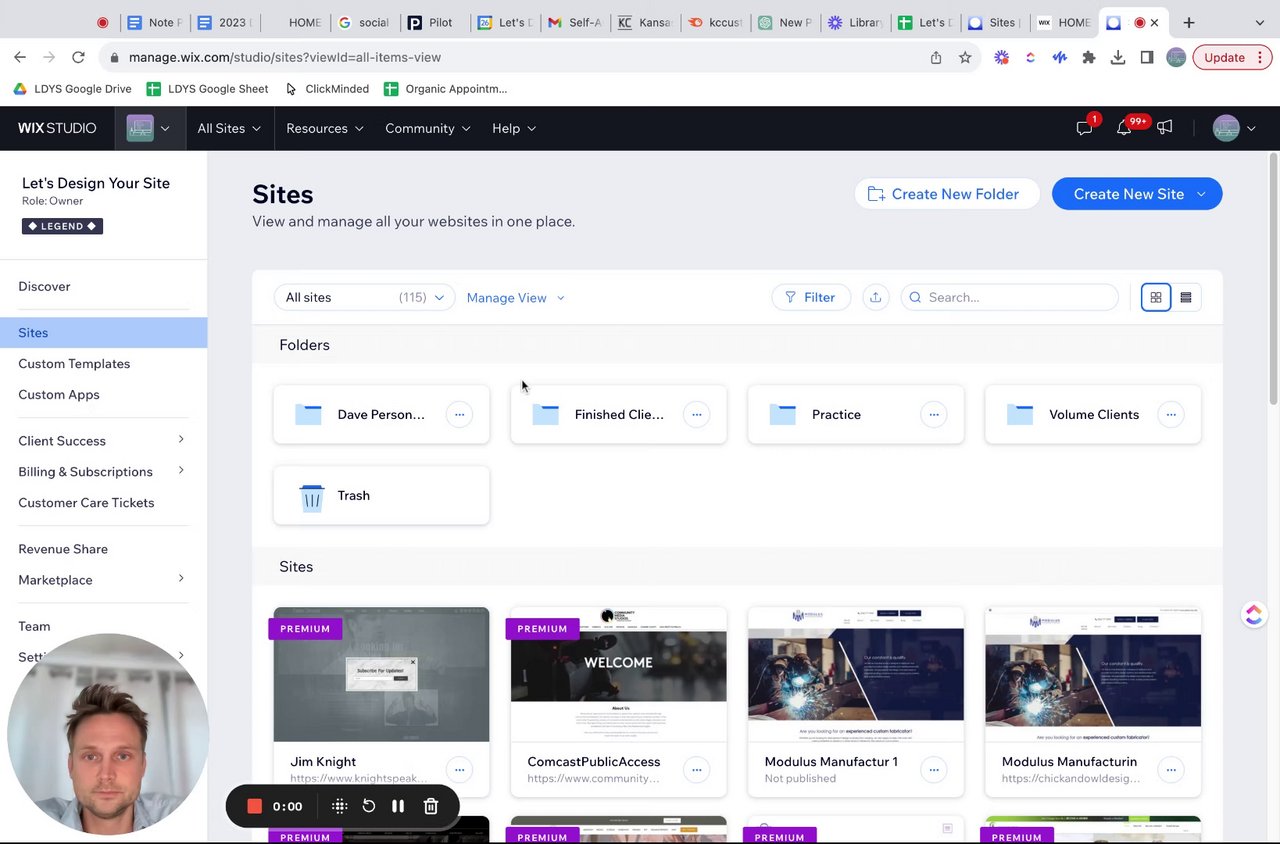Click the sites search field
This screenshot has height=844, width=1280.
pyautogui.click(x=1010, y=297)
